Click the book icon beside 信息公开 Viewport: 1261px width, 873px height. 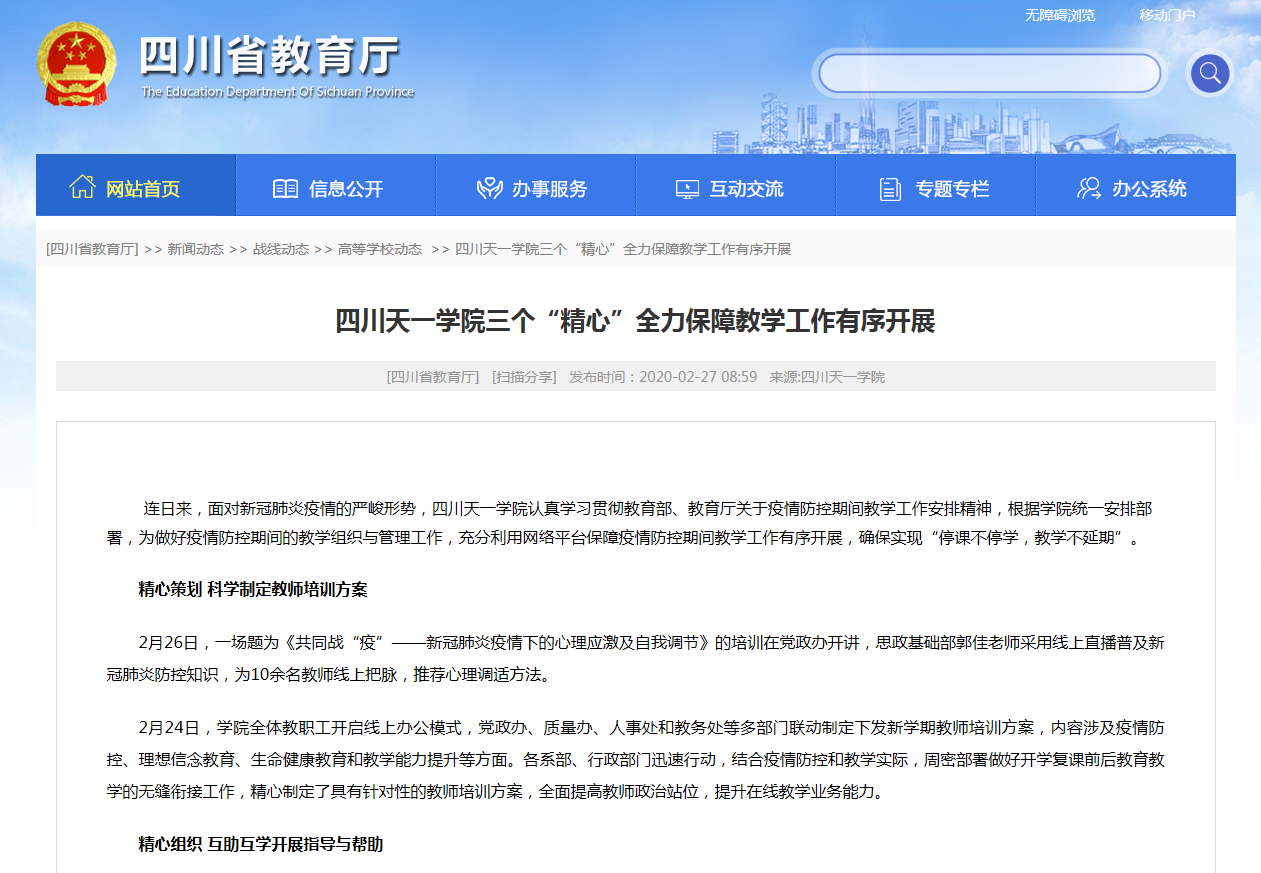(x=285, y=188)
